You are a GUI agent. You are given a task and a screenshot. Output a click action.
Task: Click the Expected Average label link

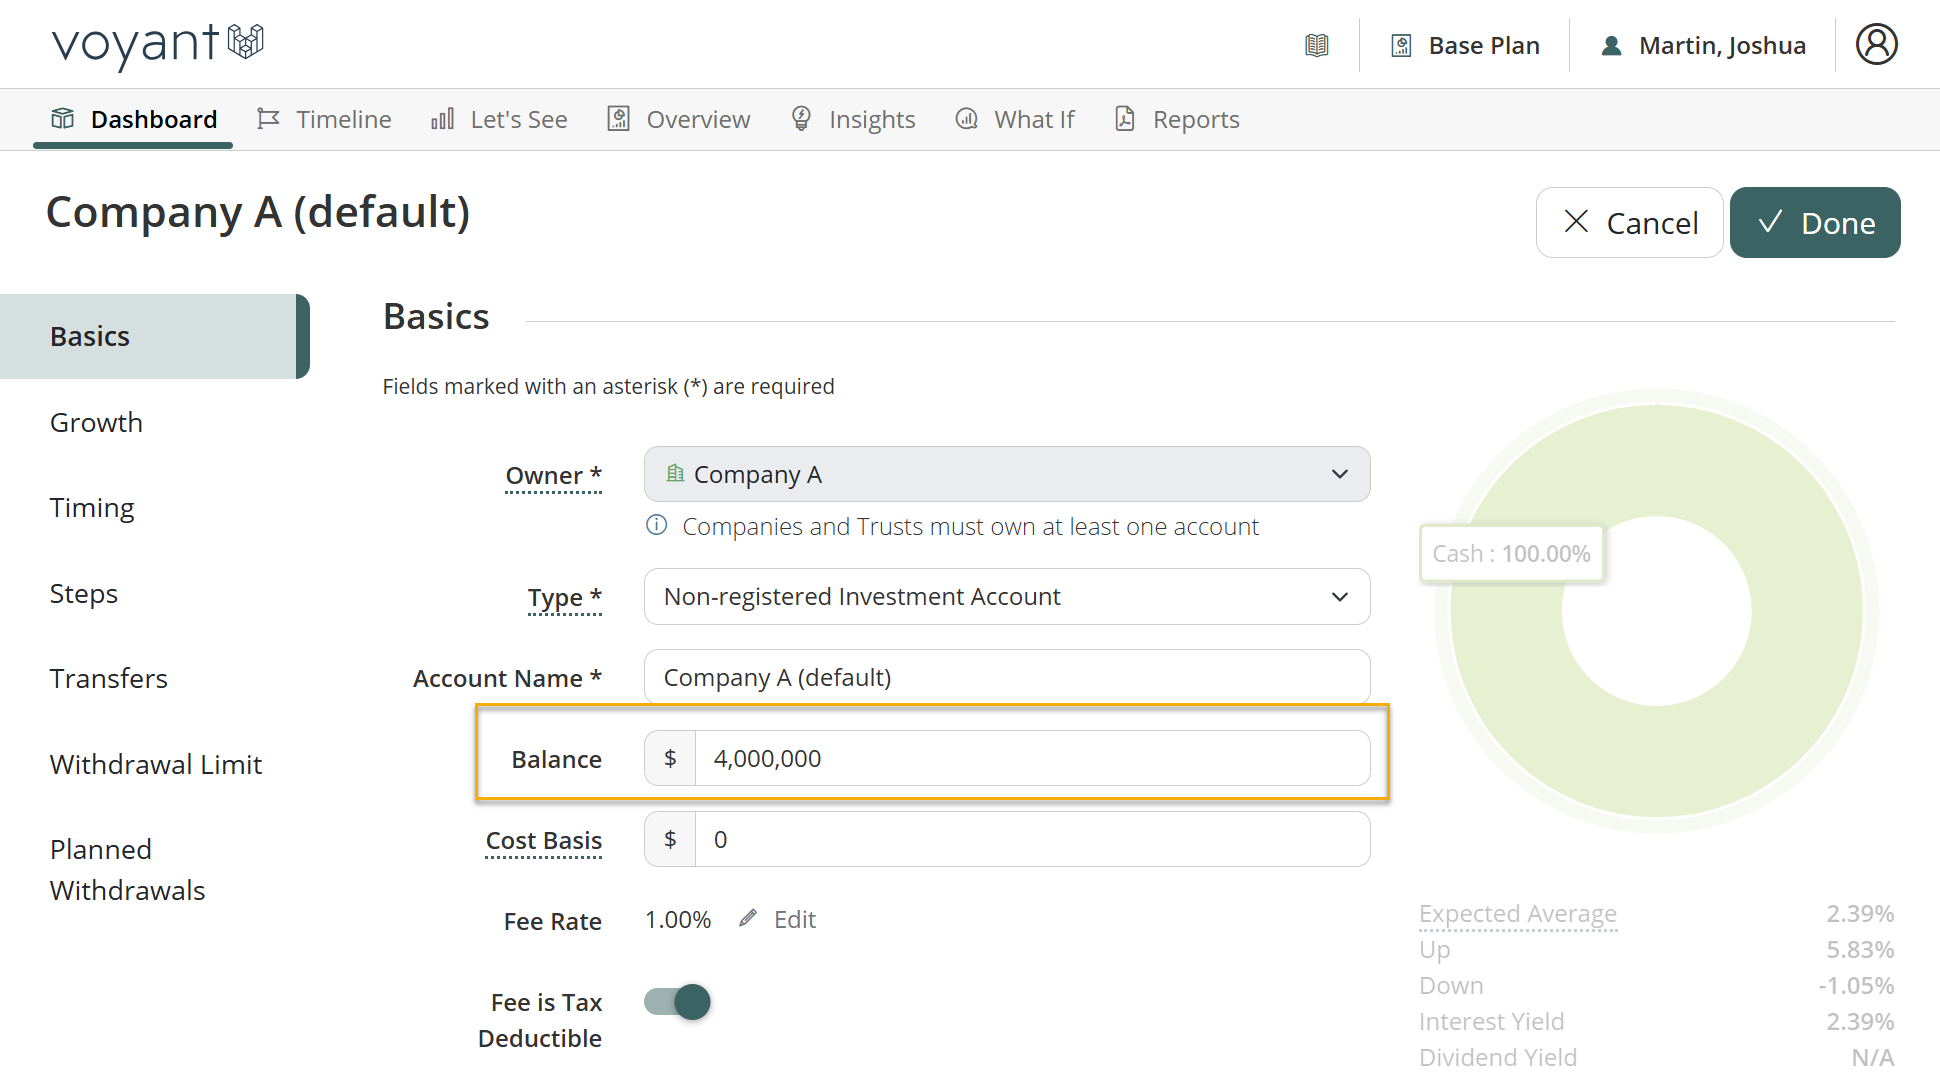click(x=1518, y=914)
